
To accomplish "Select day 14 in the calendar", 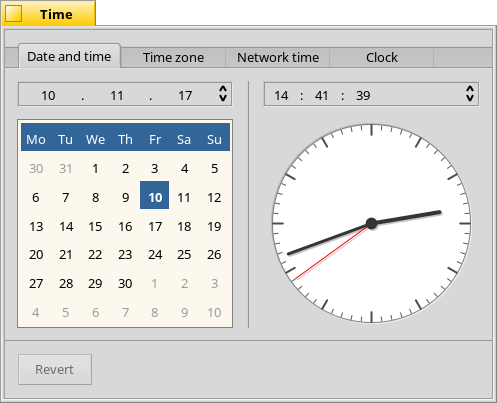I will click(x=66, y=227).
